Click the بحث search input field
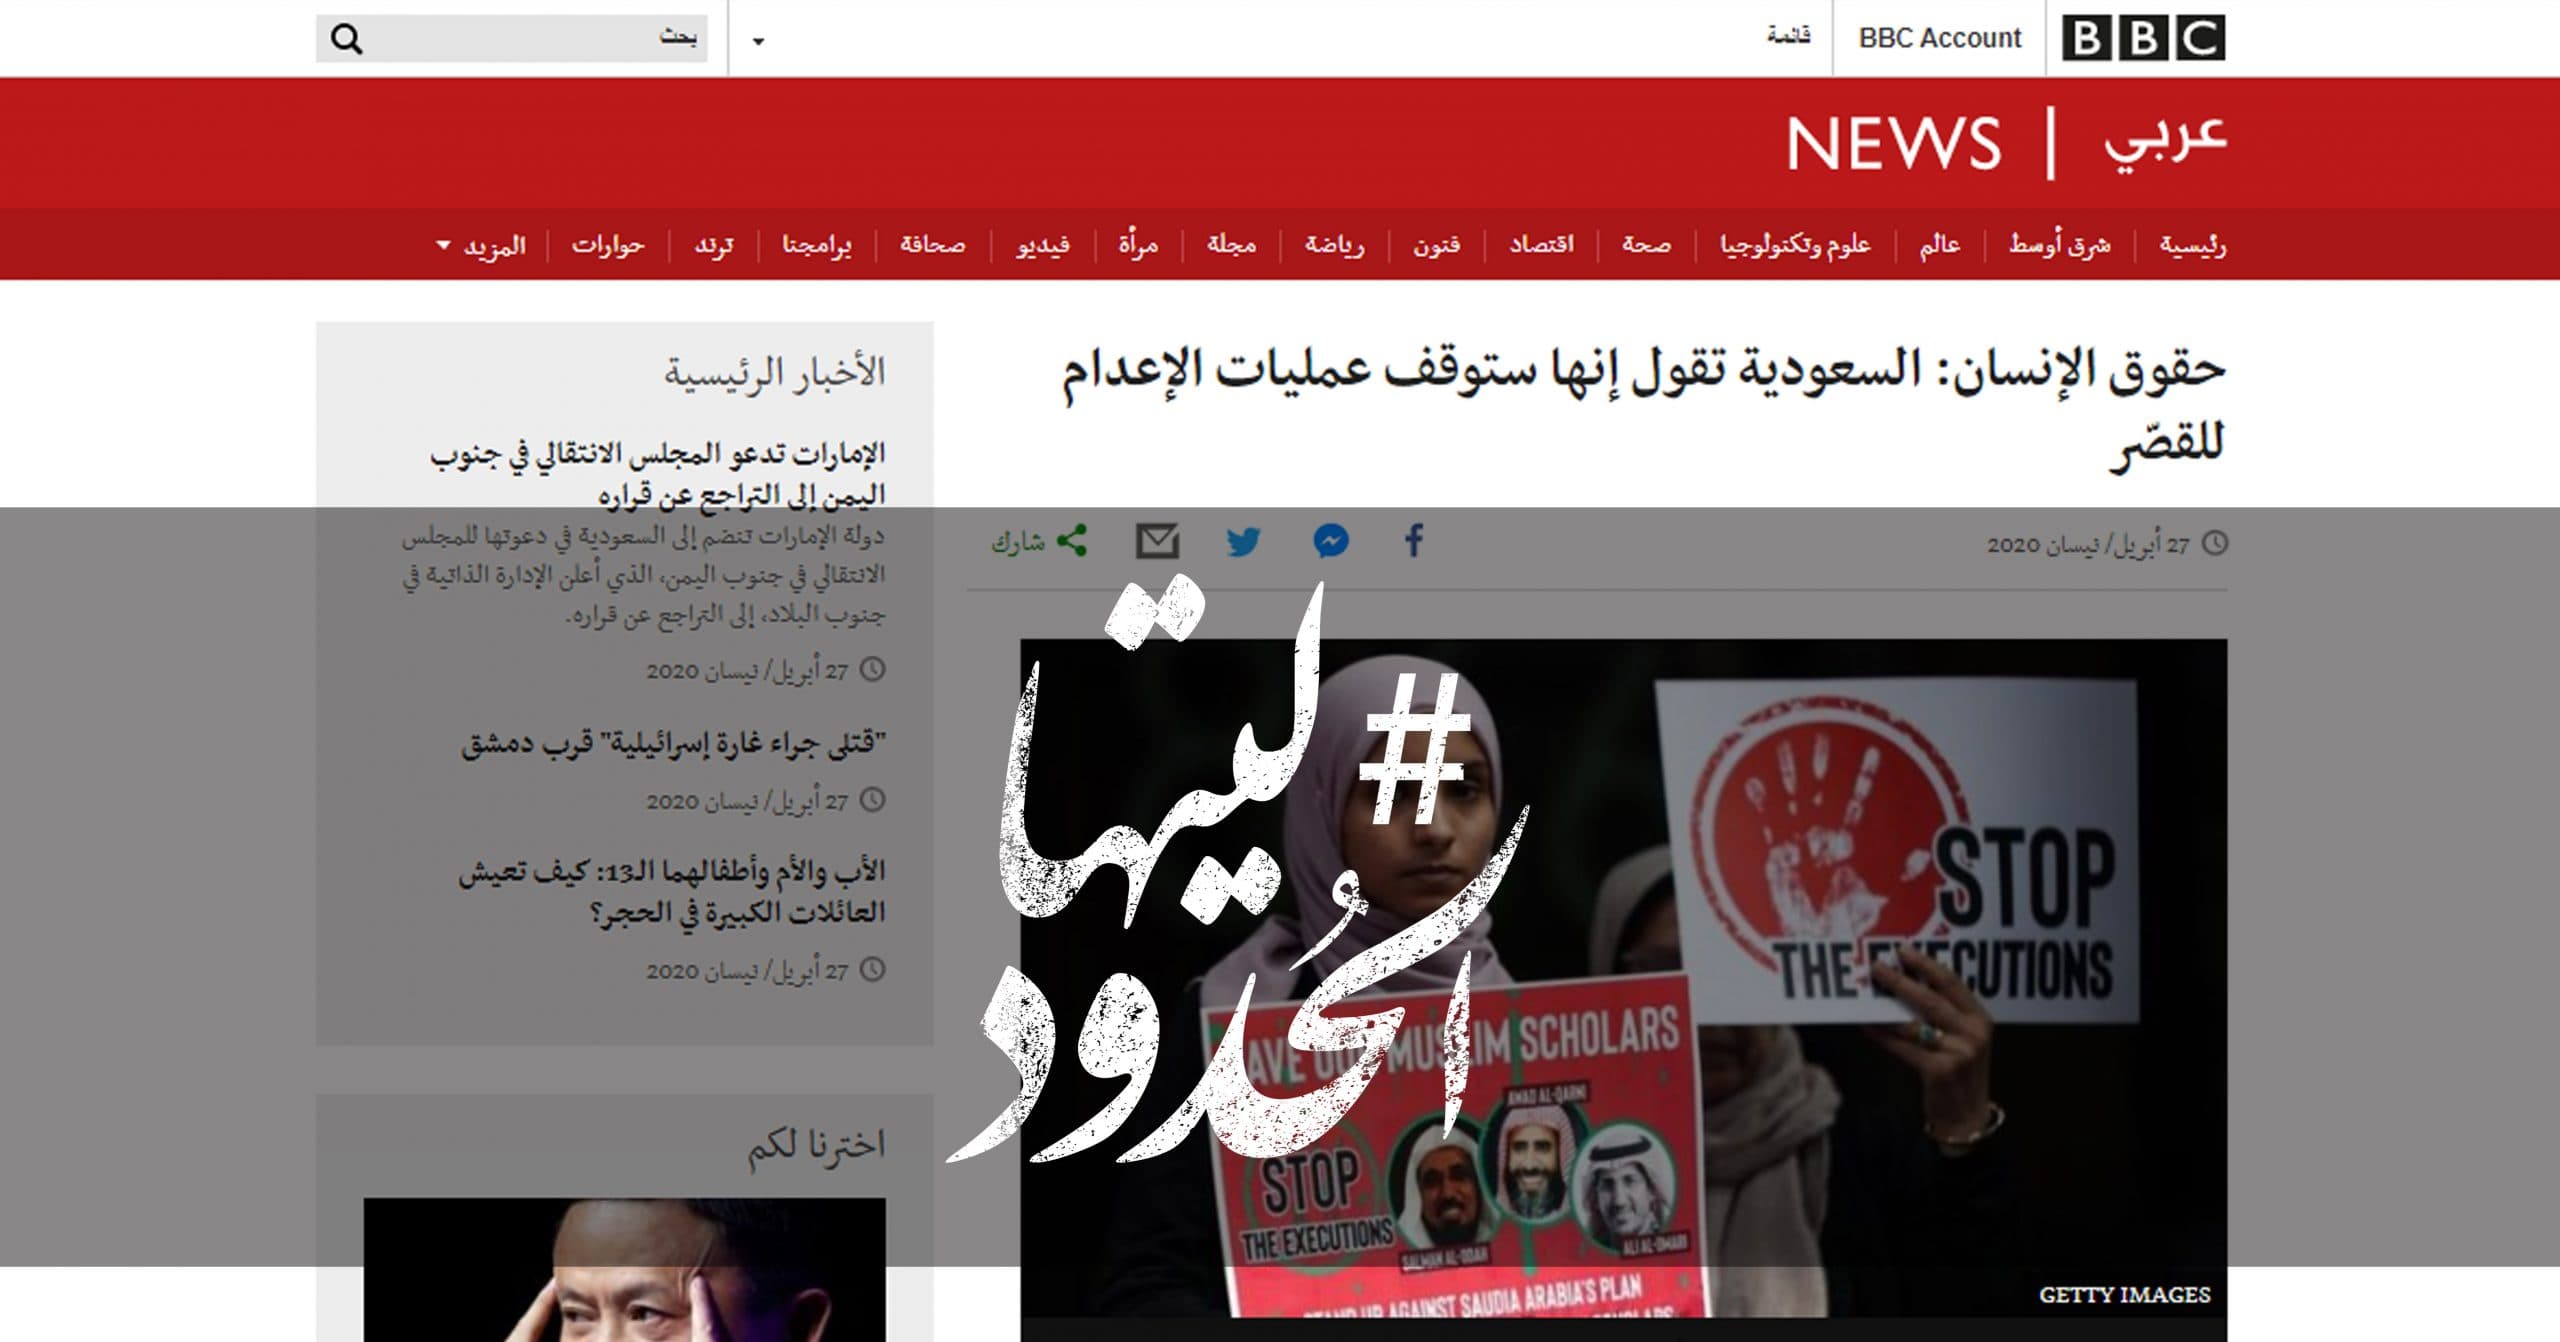This screenshot has width=2560, height=1342. (x=512, y=38)
